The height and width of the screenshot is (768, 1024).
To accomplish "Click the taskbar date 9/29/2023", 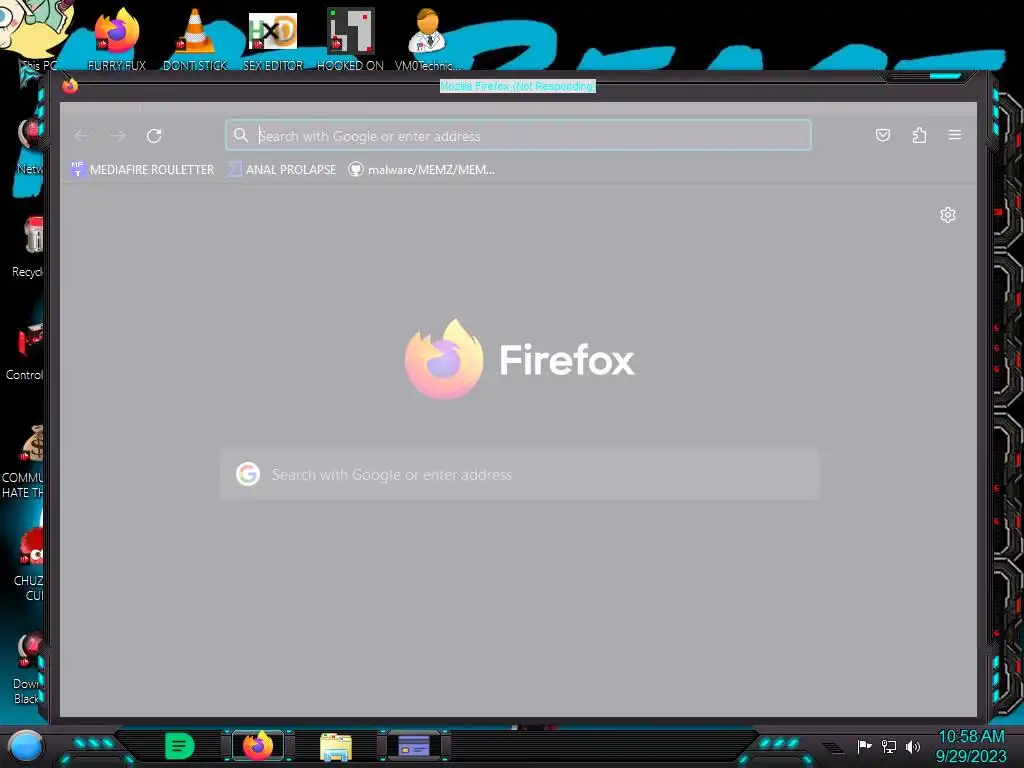I will (x=971, y=756).
